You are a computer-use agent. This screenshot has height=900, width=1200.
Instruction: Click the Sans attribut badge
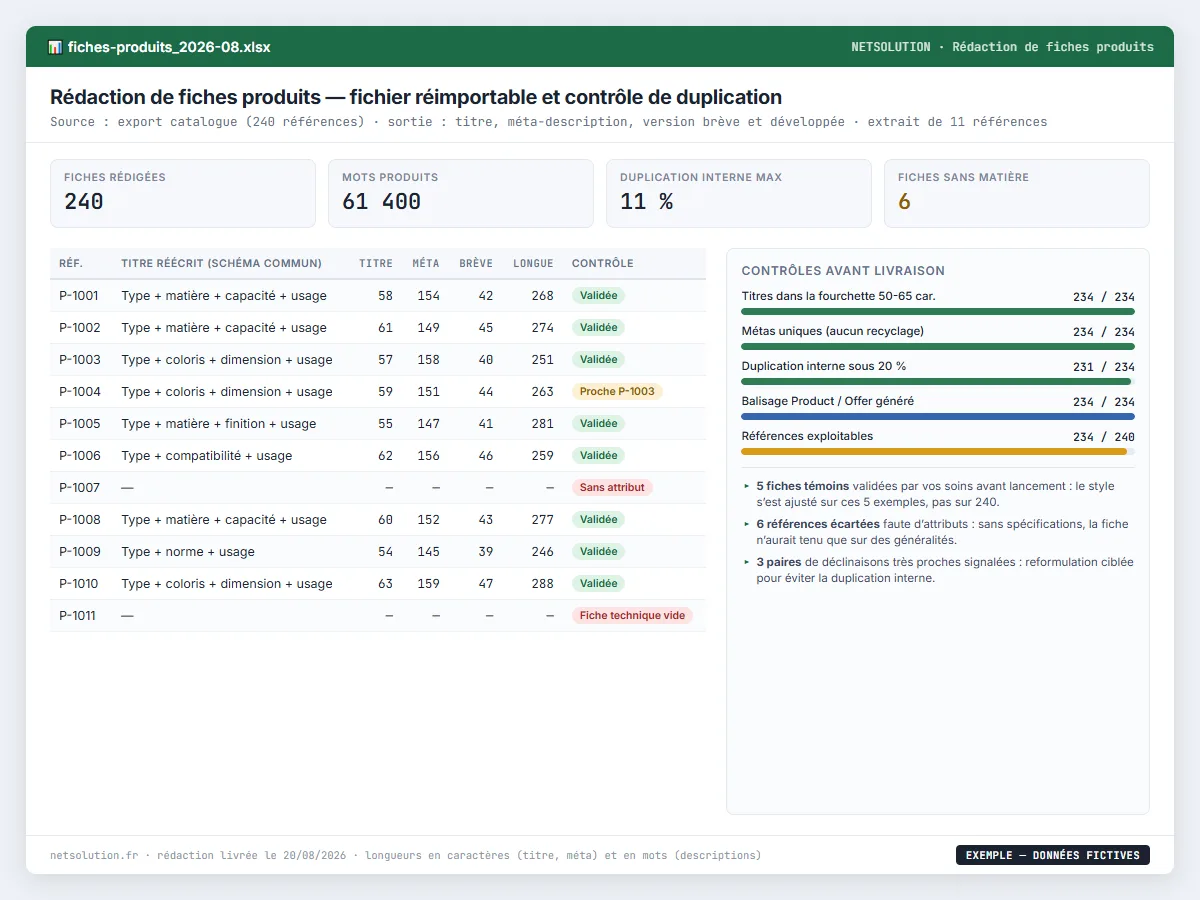click(x=612, y=488)
